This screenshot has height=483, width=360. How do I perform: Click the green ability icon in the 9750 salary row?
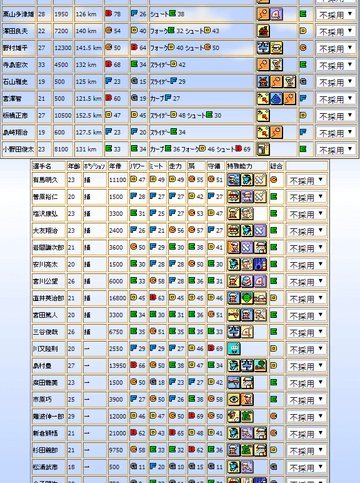click(247, 450)
